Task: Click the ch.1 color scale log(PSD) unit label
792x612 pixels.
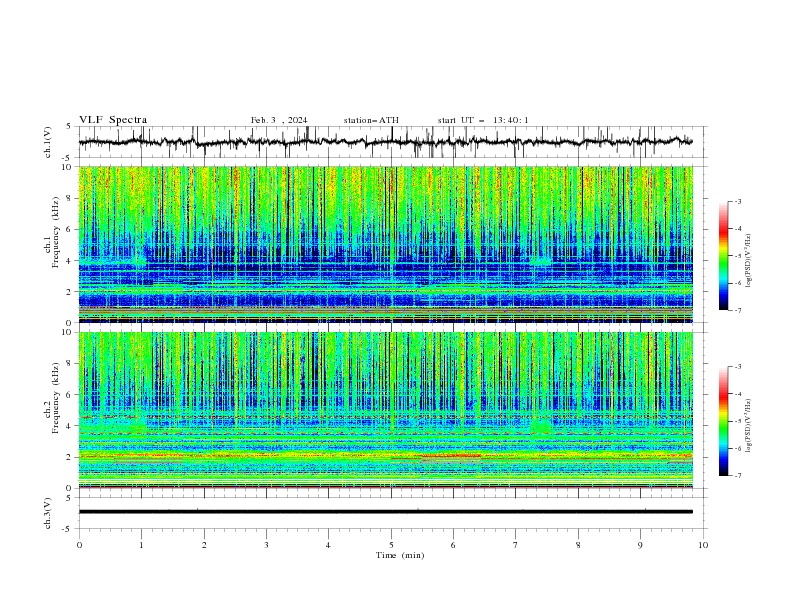Action: [x=748, y=261]
